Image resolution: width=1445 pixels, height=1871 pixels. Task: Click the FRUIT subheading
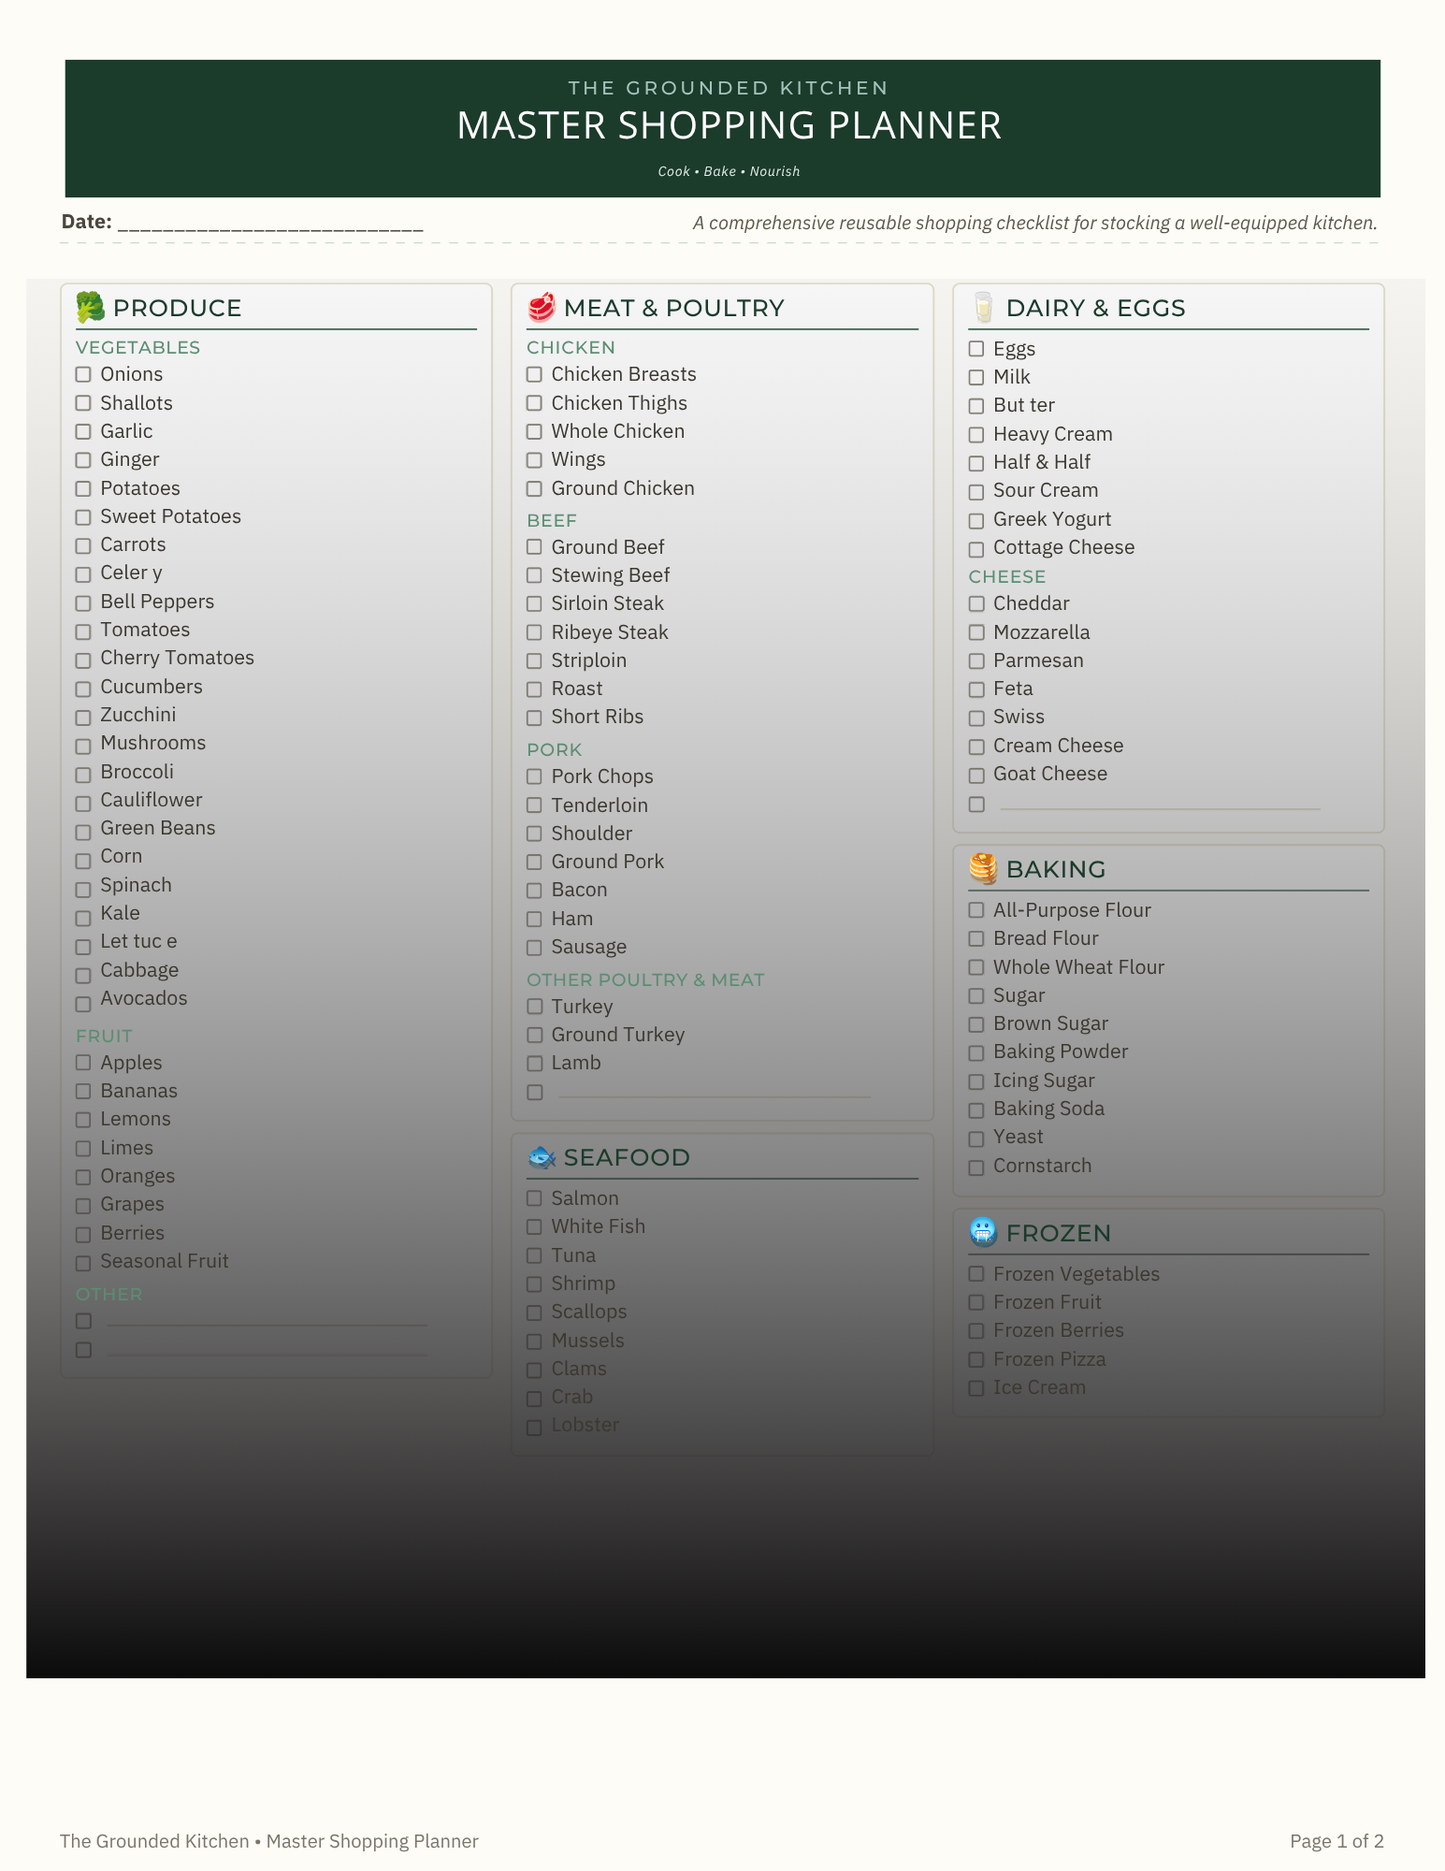click(104, 1035)
